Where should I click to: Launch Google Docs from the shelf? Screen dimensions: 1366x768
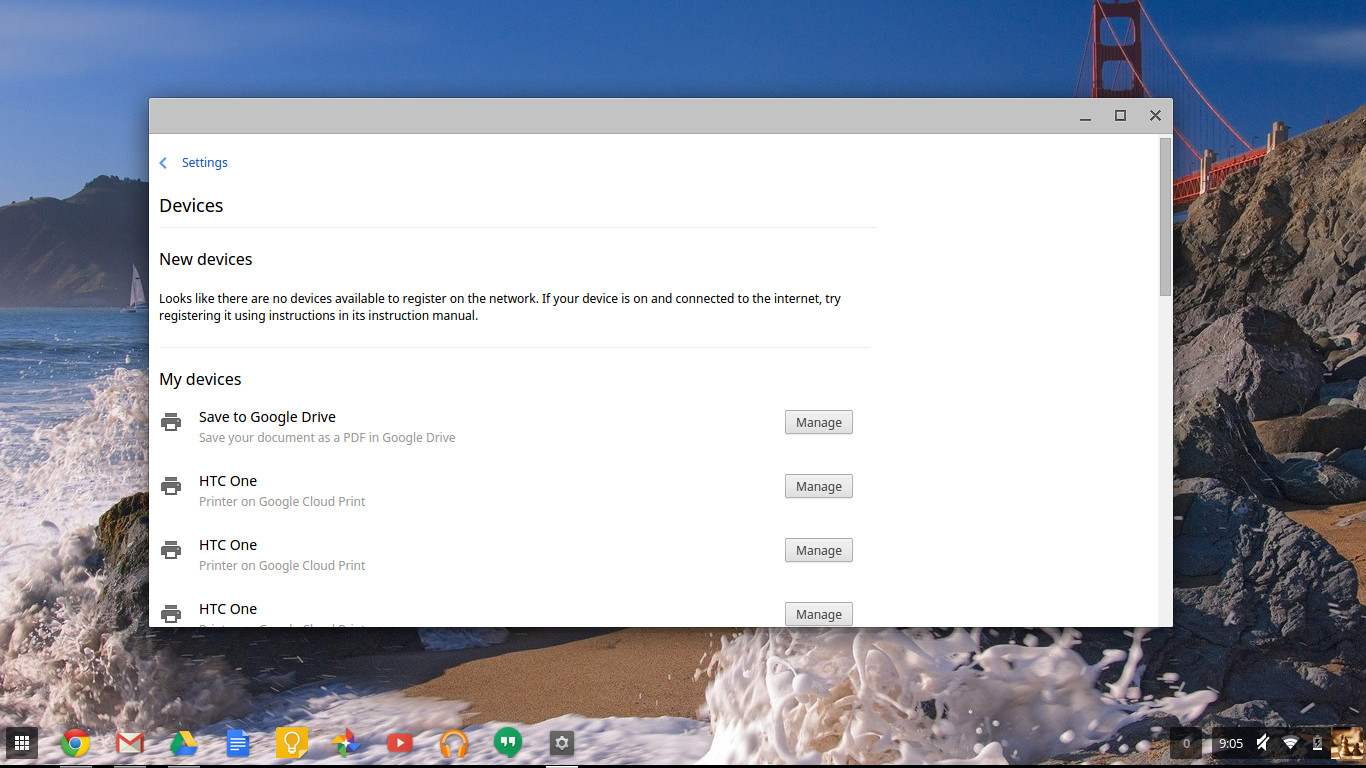(237, 743)
